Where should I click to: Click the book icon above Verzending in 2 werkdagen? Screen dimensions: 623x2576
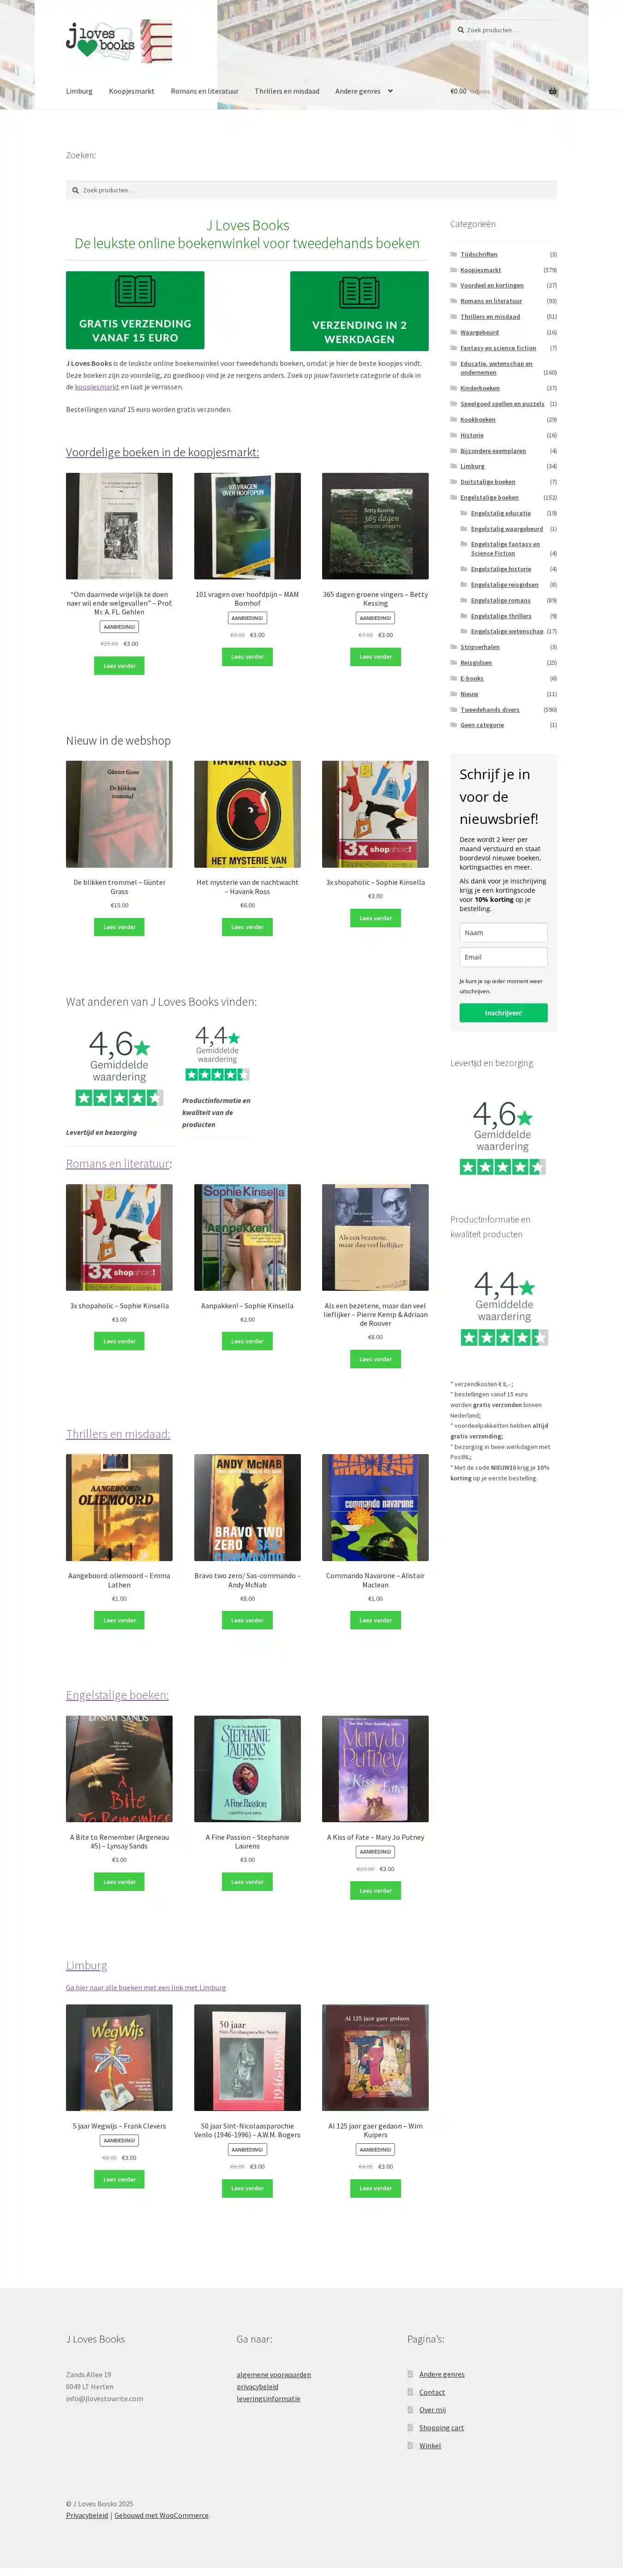359,292
